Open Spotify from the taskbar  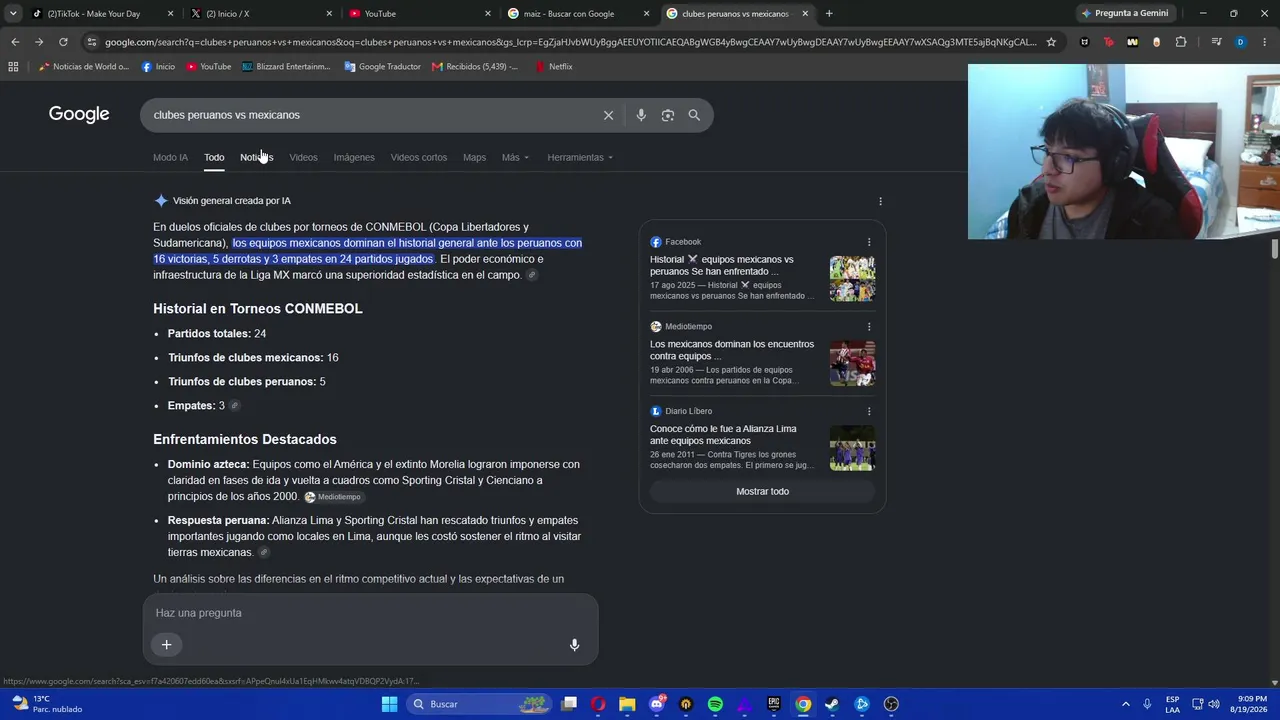[x=715, y=704]
